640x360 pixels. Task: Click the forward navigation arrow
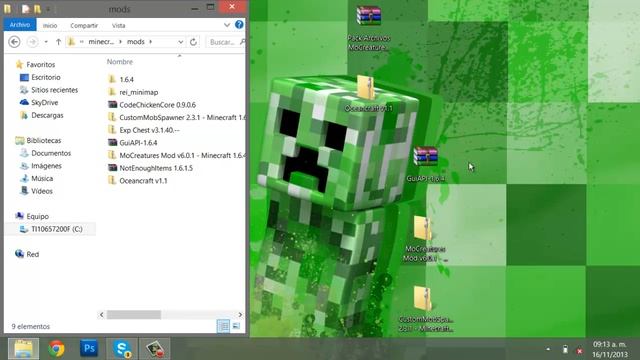(32, 42)
